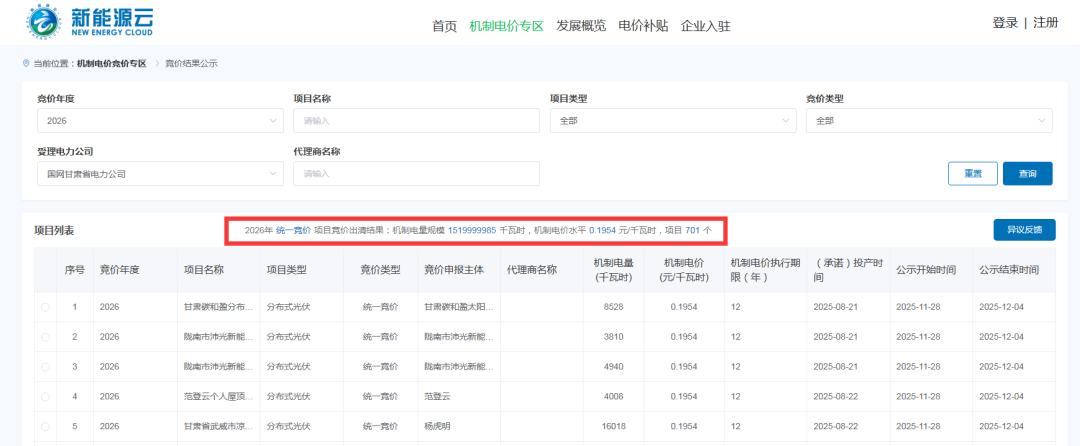Open the 竞价年度 dropdown showing 2026
This screenshot has height=446, width=1080.
point(159,121)
